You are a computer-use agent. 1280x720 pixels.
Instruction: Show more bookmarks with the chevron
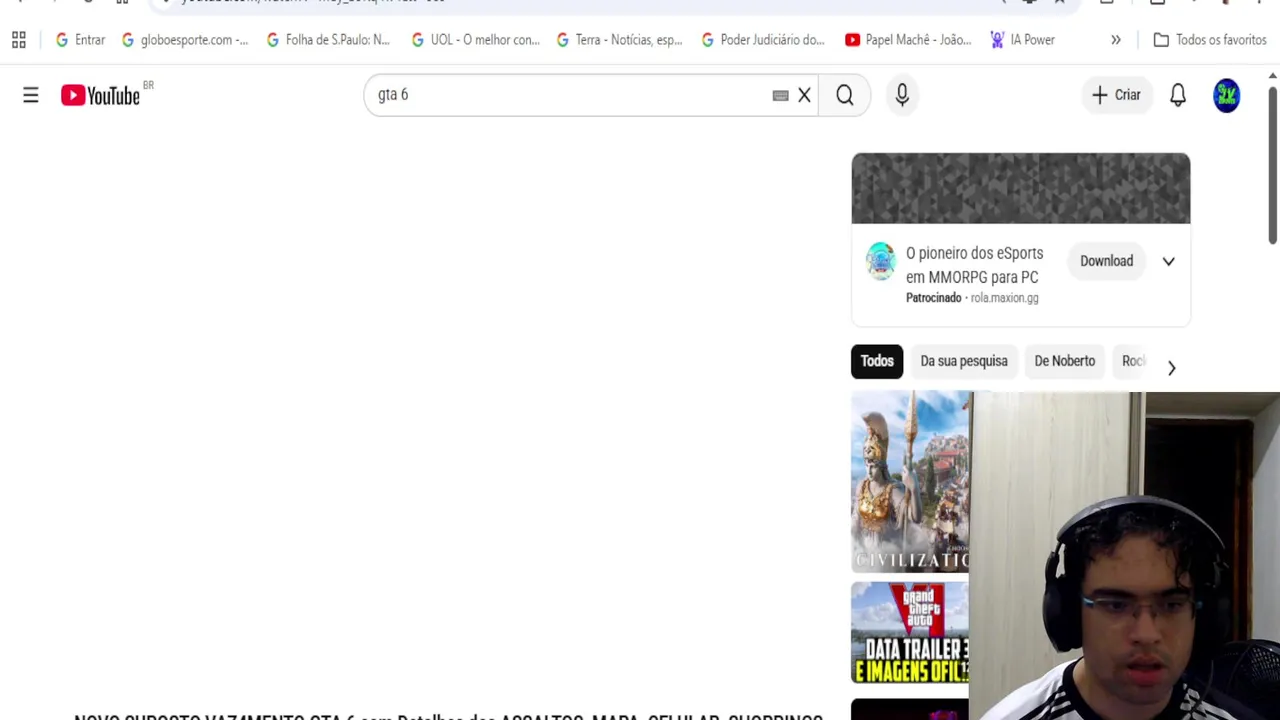click(x=1116, y=40)
